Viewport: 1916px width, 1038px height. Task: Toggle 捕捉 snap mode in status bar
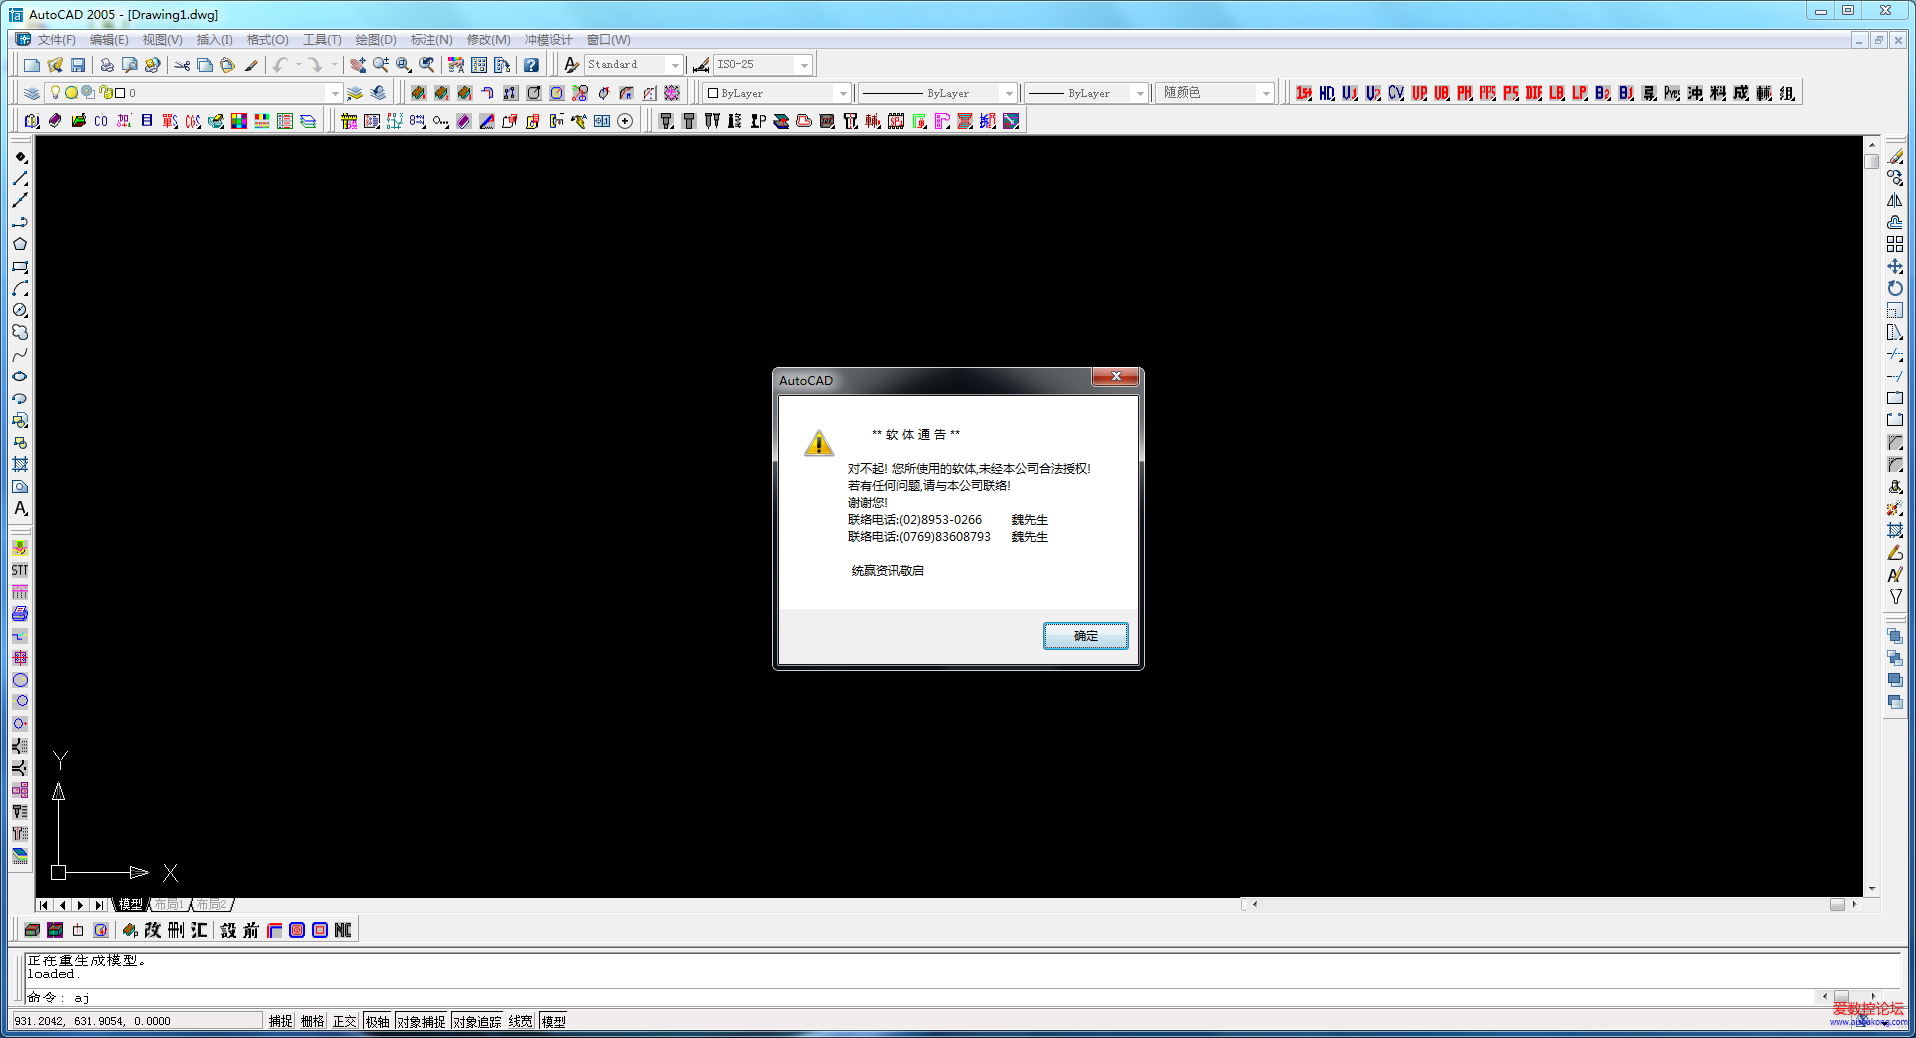[281, 1021]
